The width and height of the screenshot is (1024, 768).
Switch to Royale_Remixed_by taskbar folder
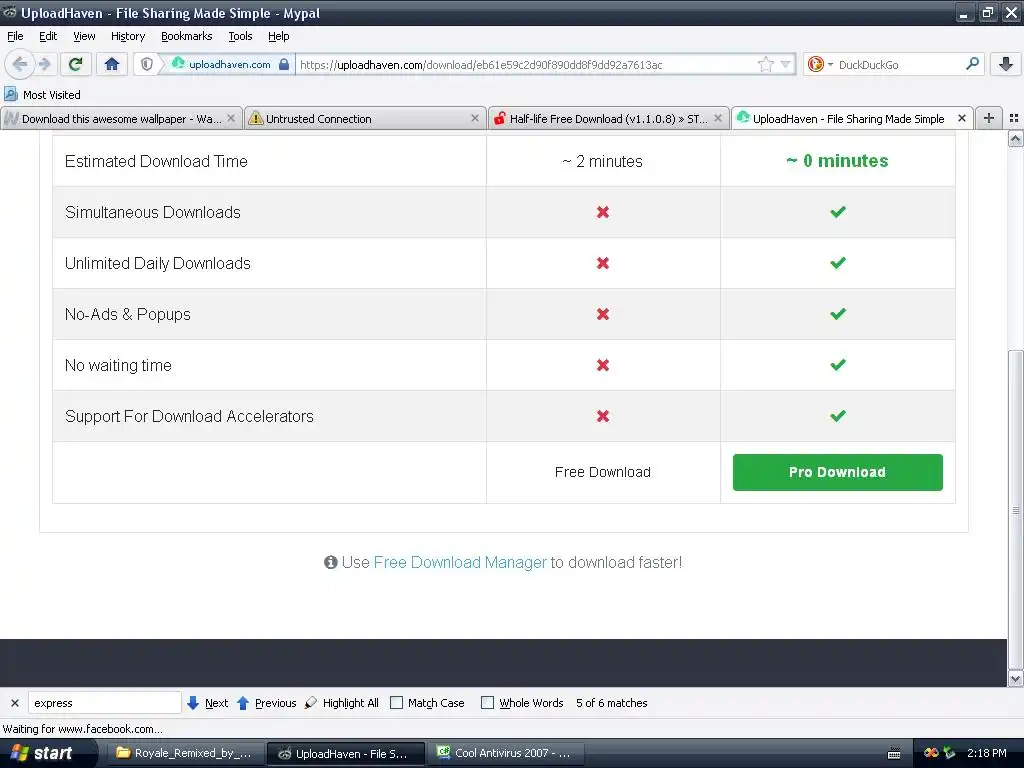(184, 753)
